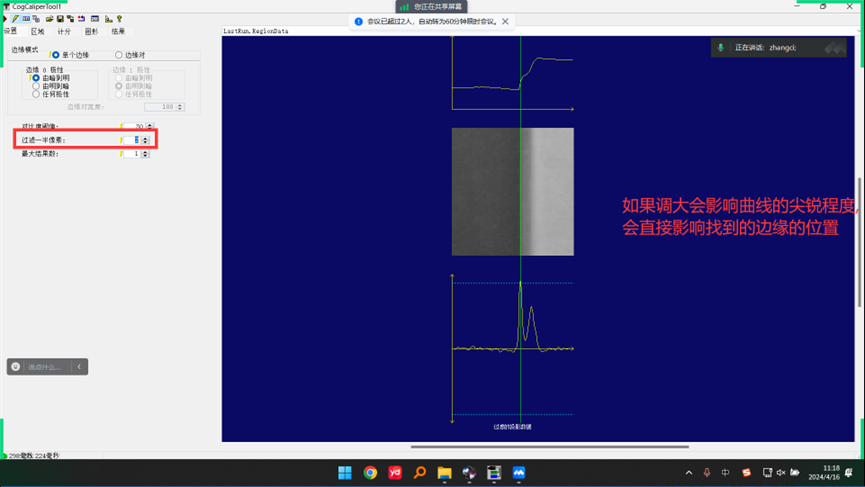Click the emoji icon in the chat bar
Viewport: 865px width, 487px height.
(x=15, y=367)
